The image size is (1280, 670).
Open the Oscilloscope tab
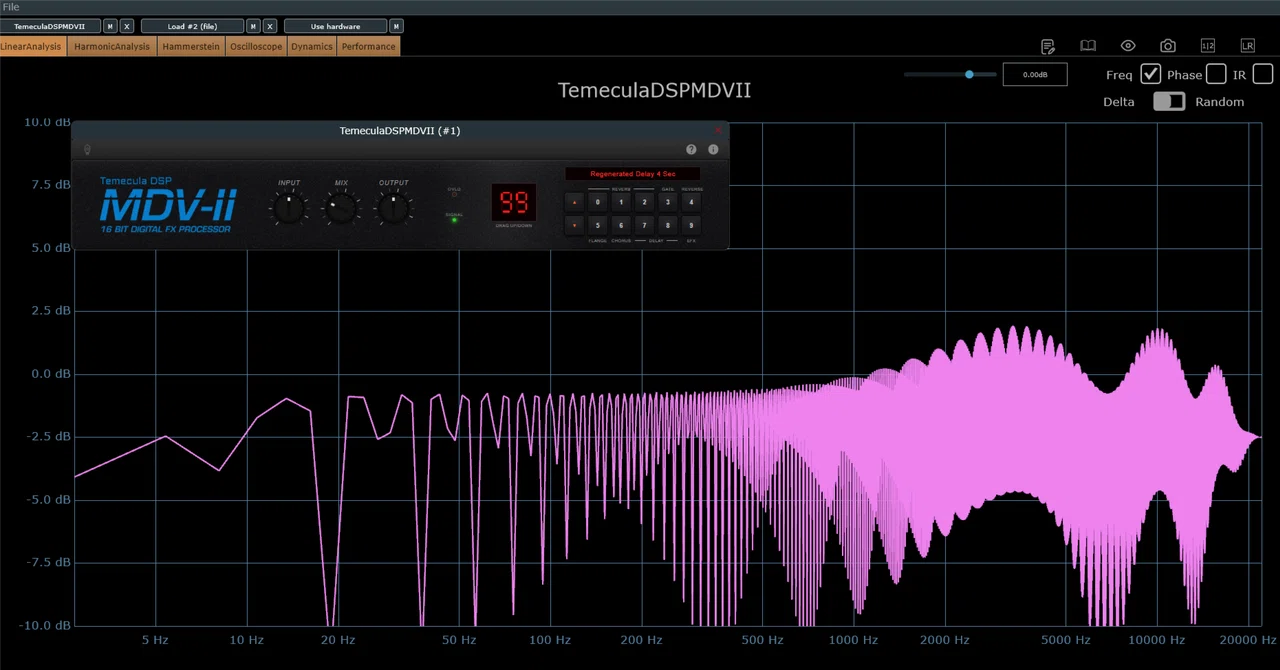[x=257, y=47]
